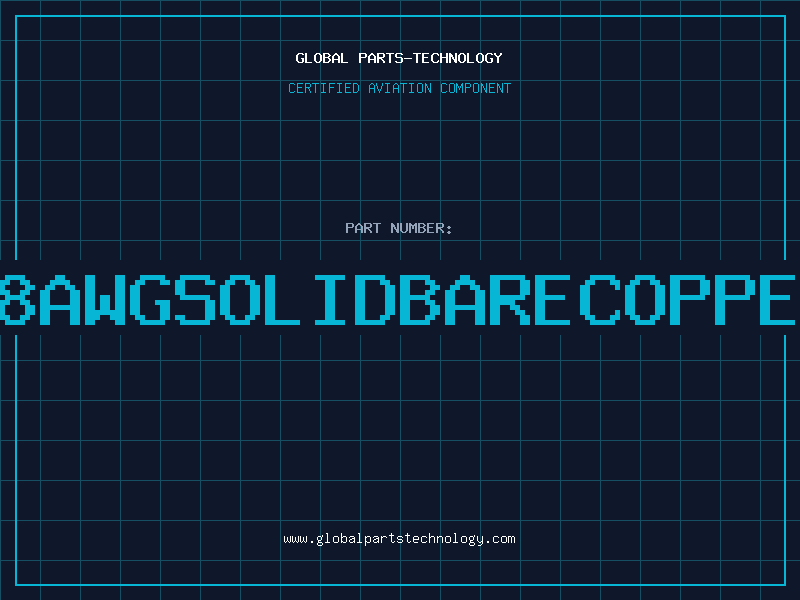Select the word COMPONENT in the subtitle
This screenshot has height=600, width=800.
pos(476,88)
